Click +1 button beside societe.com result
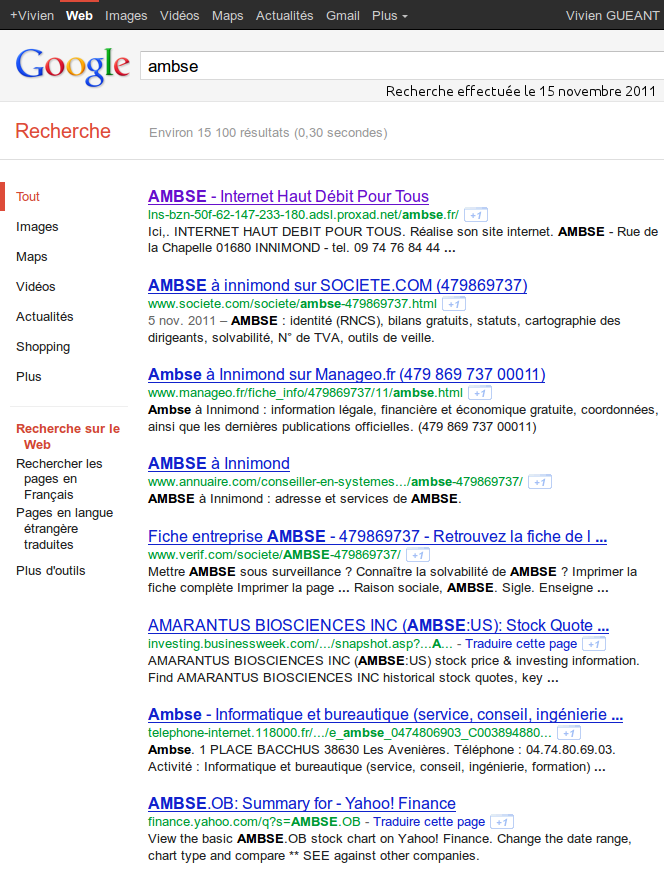 [454, 304]
